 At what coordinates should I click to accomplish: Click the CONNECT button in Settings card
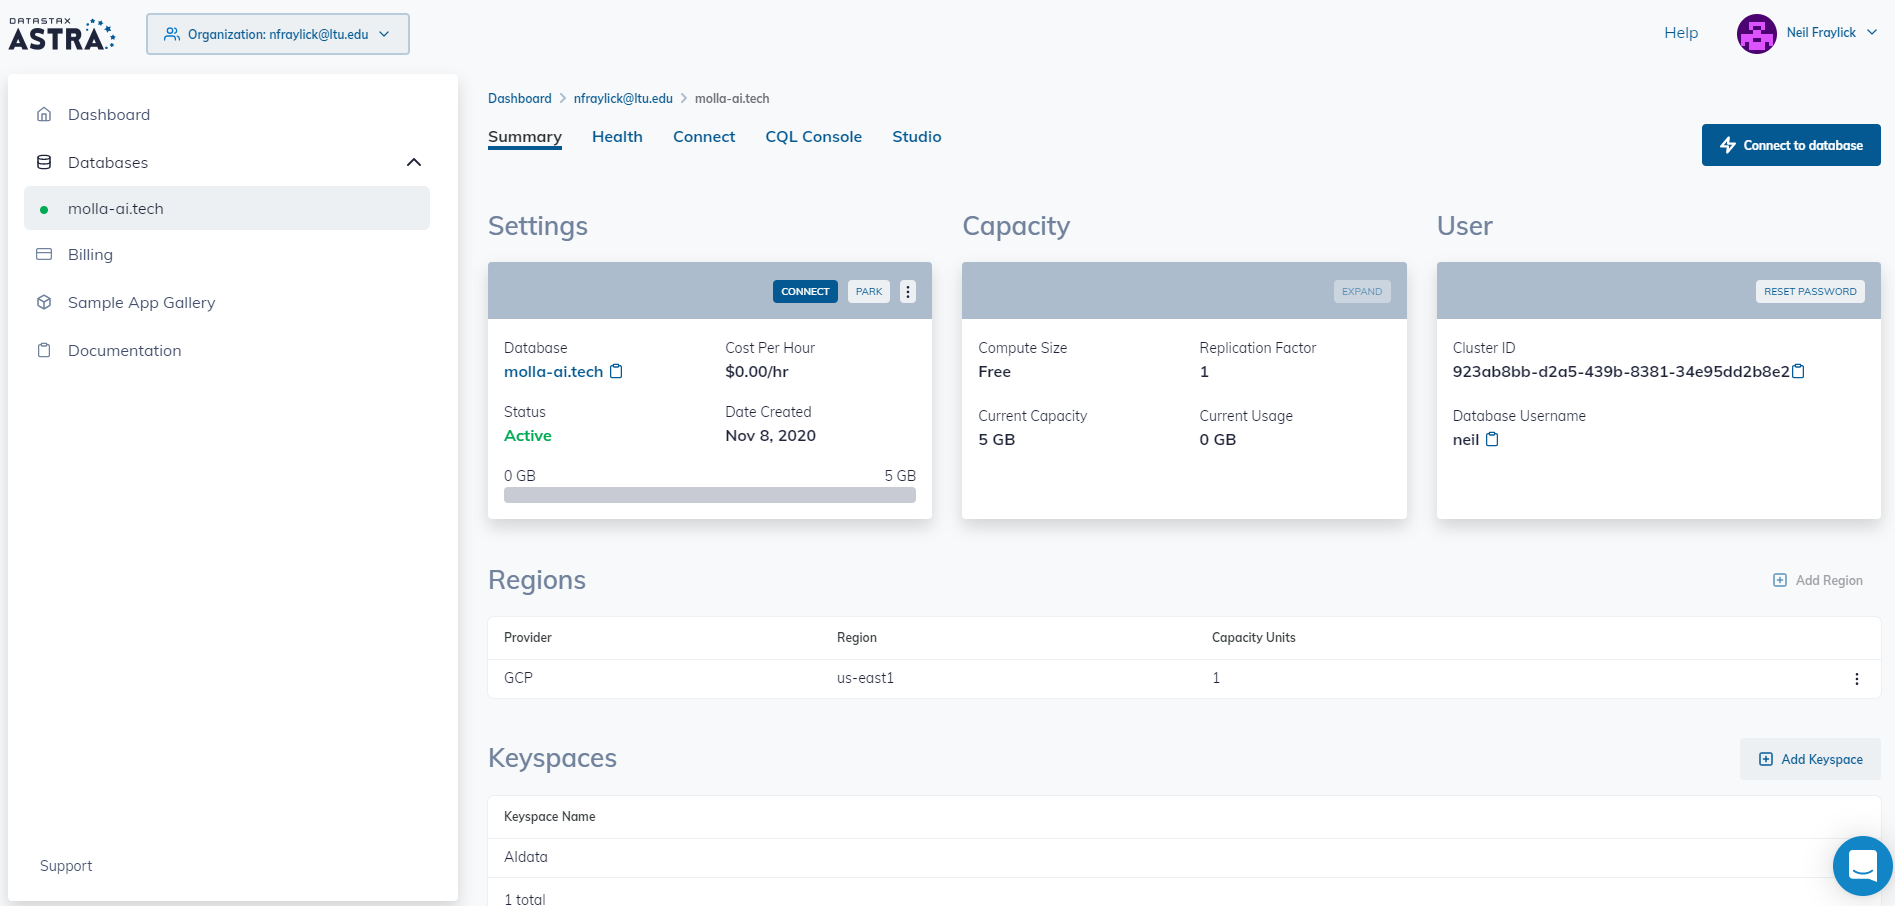(805, 291)
